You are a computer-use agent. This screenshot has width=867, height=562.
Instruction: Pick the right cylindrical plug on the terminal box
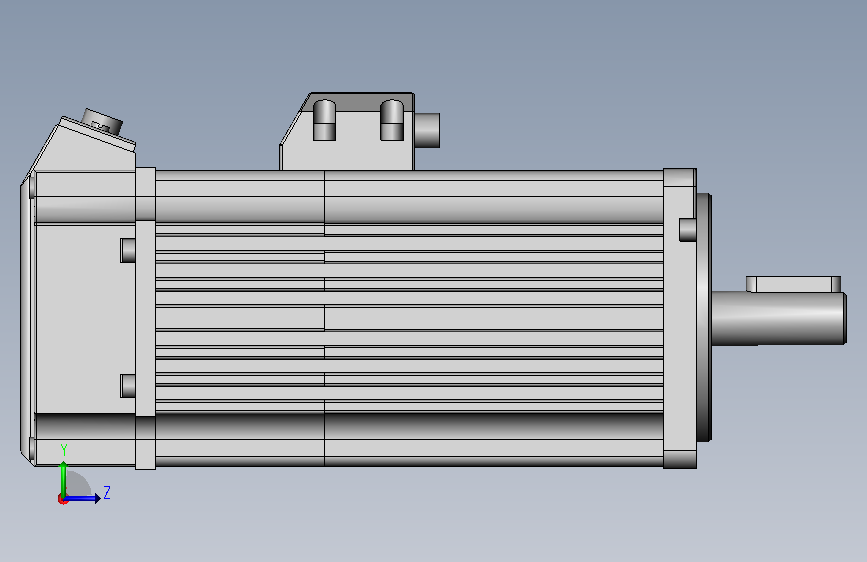(392, 120)
